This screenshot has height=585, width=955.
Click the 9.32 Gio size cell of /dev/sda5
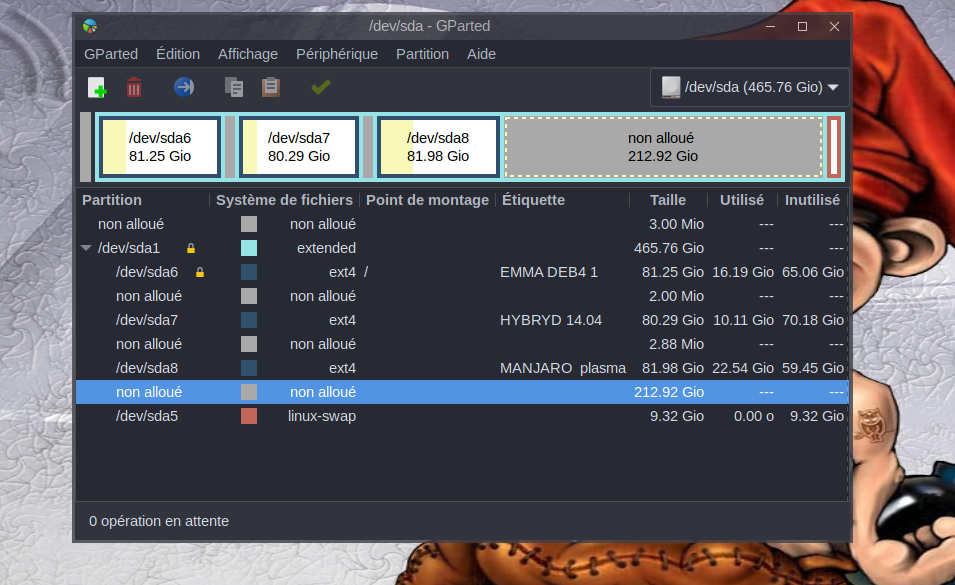pos(677,416)
